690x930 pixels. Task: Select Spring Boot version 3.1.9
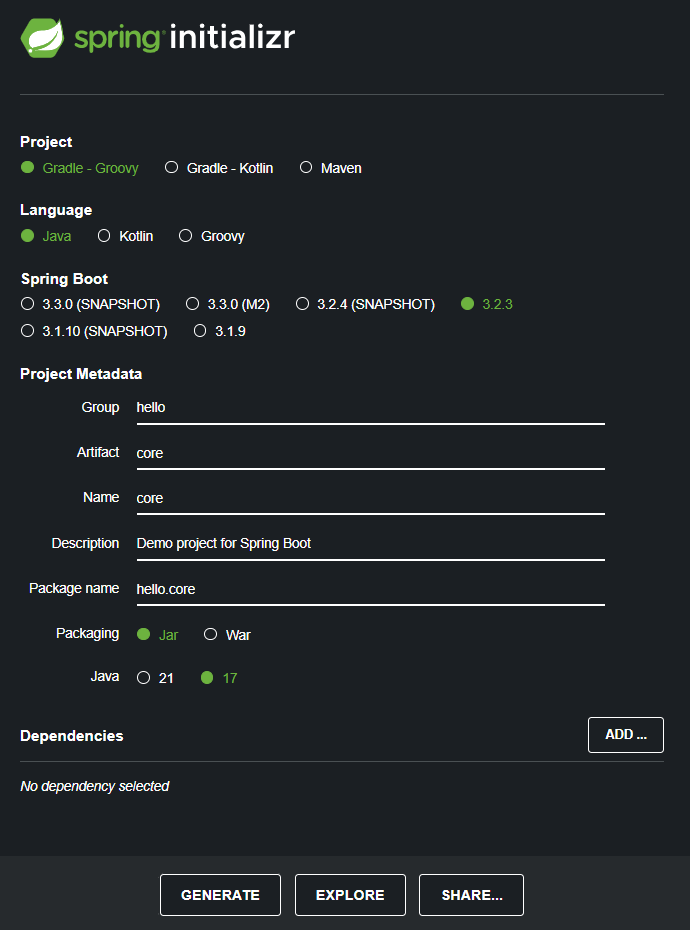click(x=220, y=331)
